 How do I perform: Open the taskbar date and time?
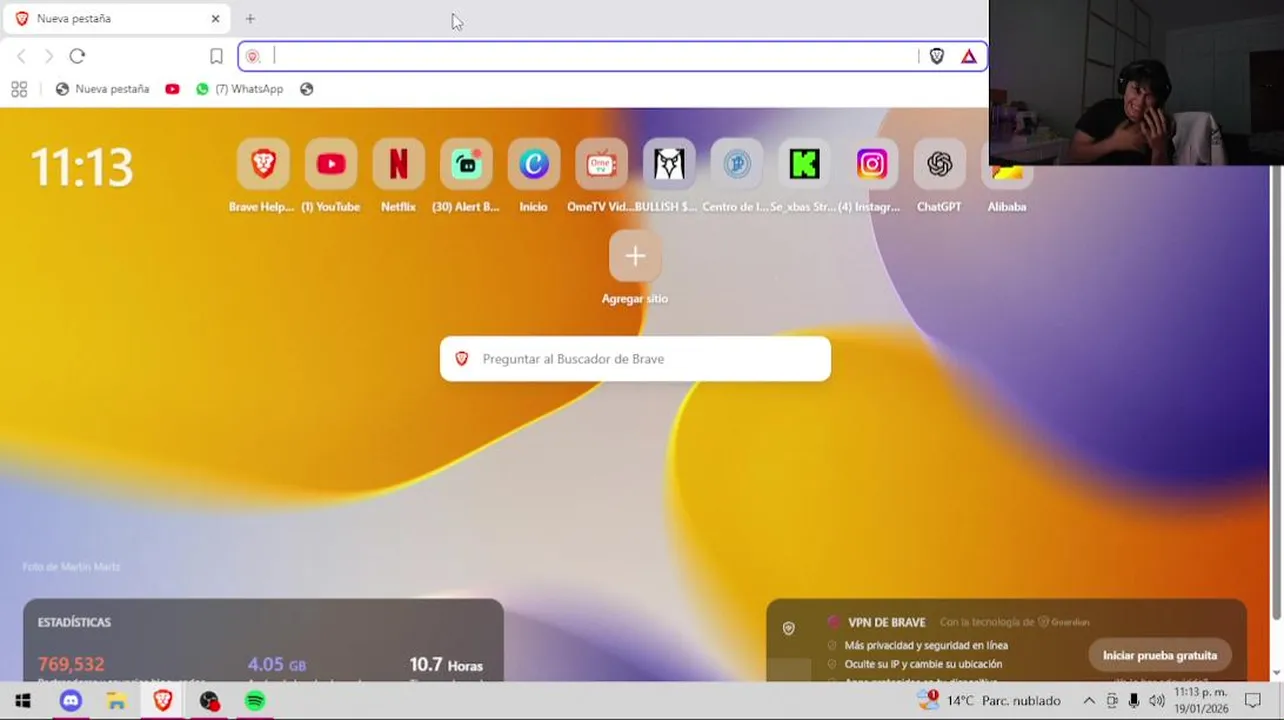pyautogui.click(x=1200, y=700)
